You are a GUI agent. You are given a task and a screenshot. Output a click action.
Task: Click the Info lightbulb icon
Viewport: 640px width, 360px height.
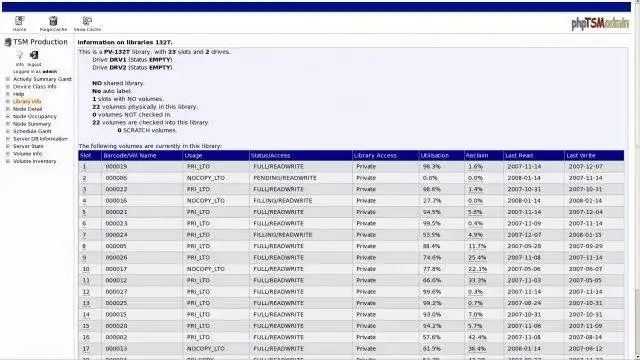(20, 55)
